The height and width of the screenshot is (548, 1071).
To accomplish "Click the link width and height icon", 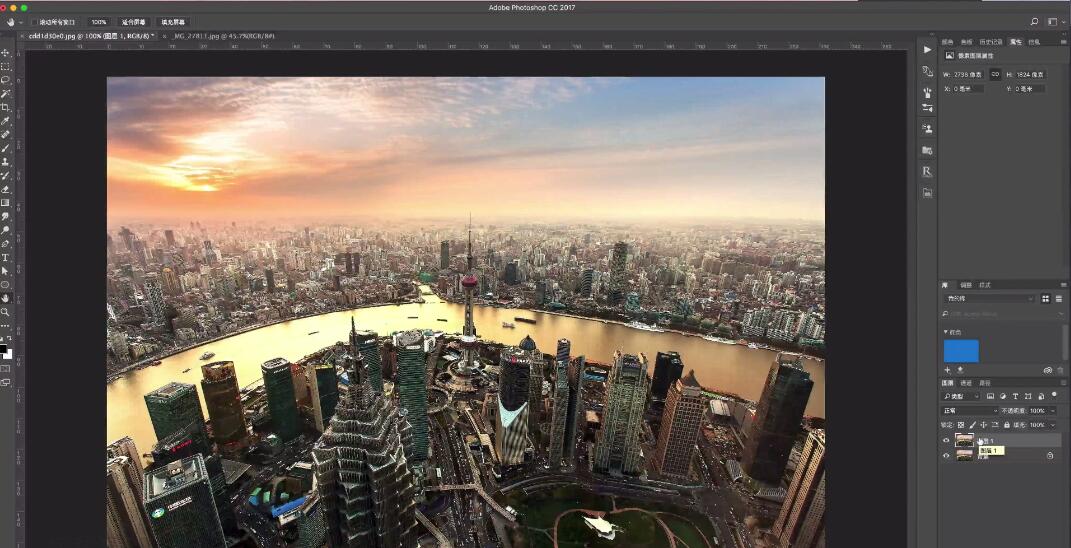I will [995, 74].
